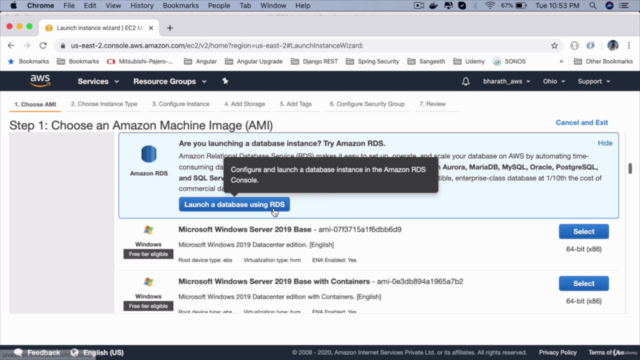Click the battery status icon
This screenshot has width=640, height=360.
(521, 6)
